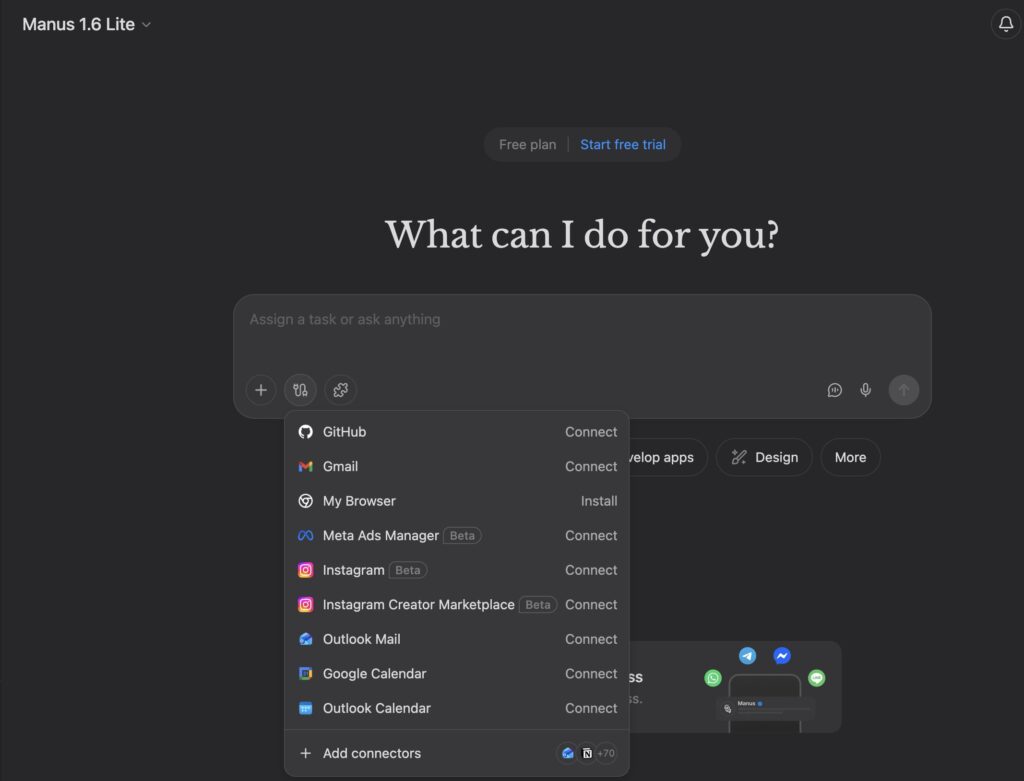The width and height of the screenshot is (1024, 781).
Task: Click Connect next to Google Calendar
Action: 590,674
